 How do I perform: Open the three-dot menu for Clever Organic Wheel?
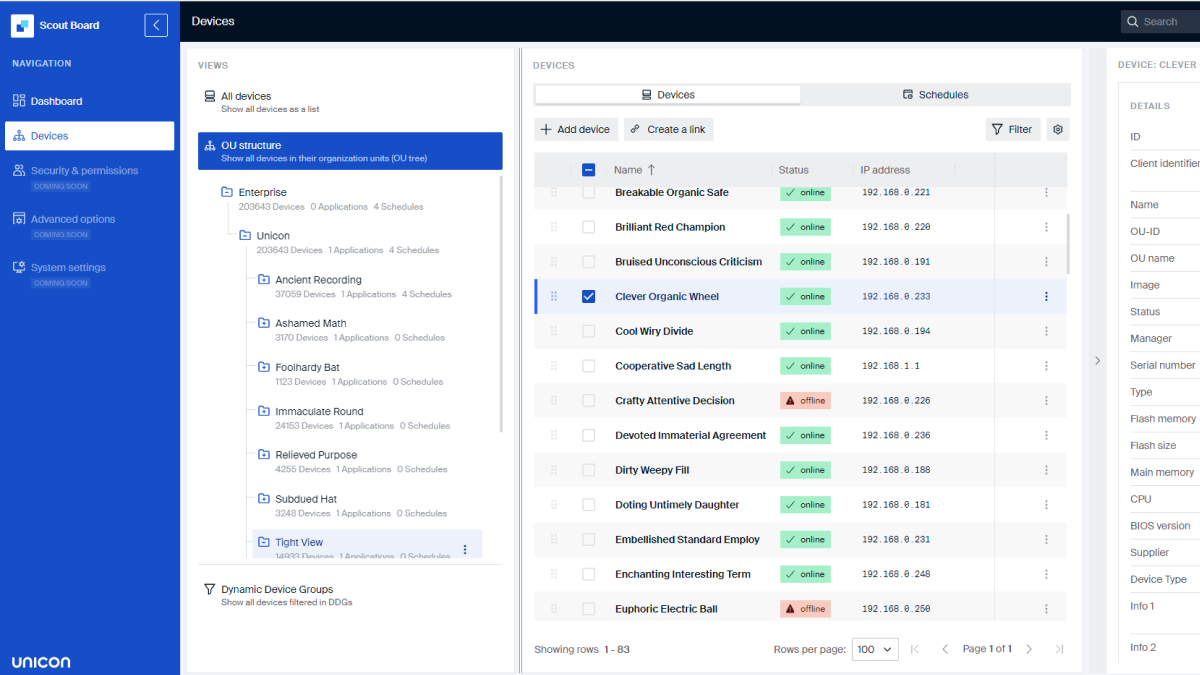click(x=1046, y=296)
